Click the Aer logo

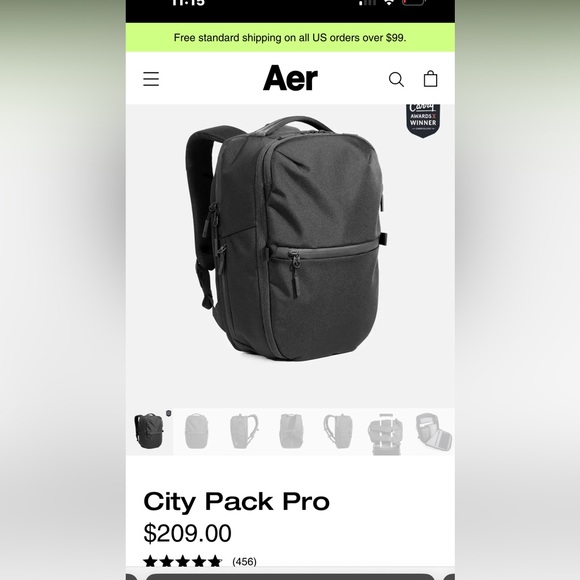click(x=290, y=78)
